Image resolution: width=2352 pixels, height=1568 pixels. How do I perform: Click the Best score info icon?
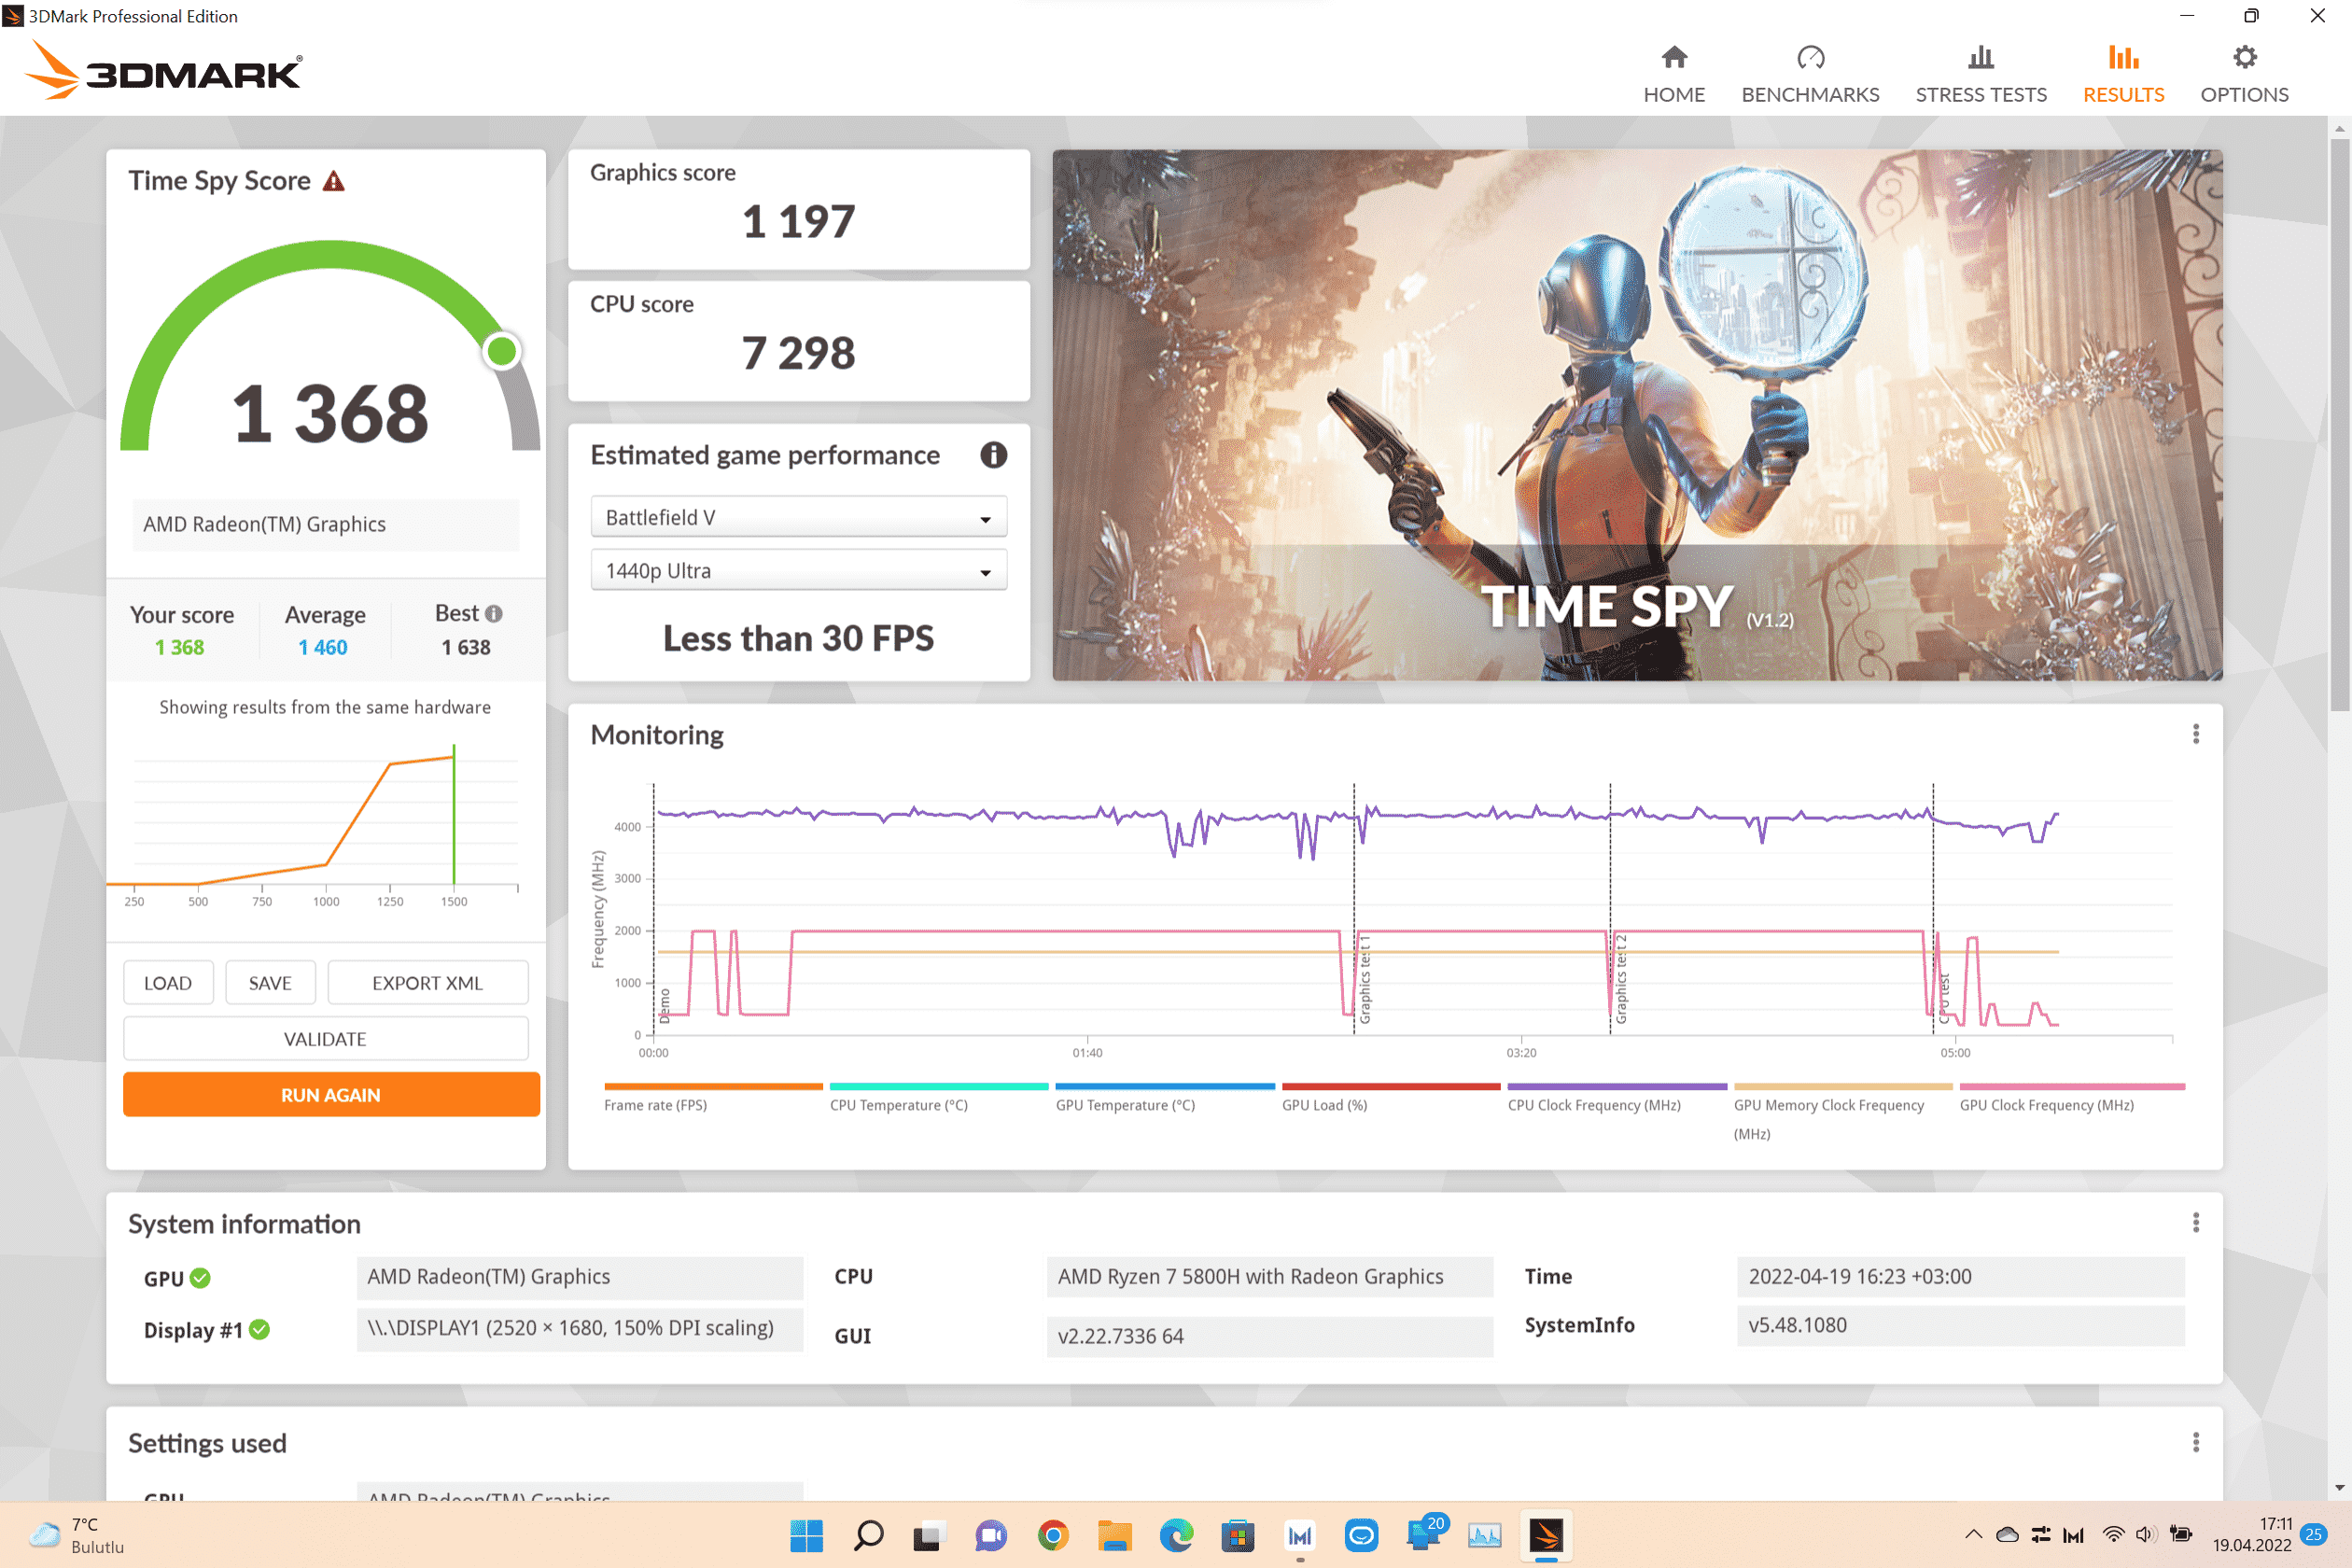[494, 613]
